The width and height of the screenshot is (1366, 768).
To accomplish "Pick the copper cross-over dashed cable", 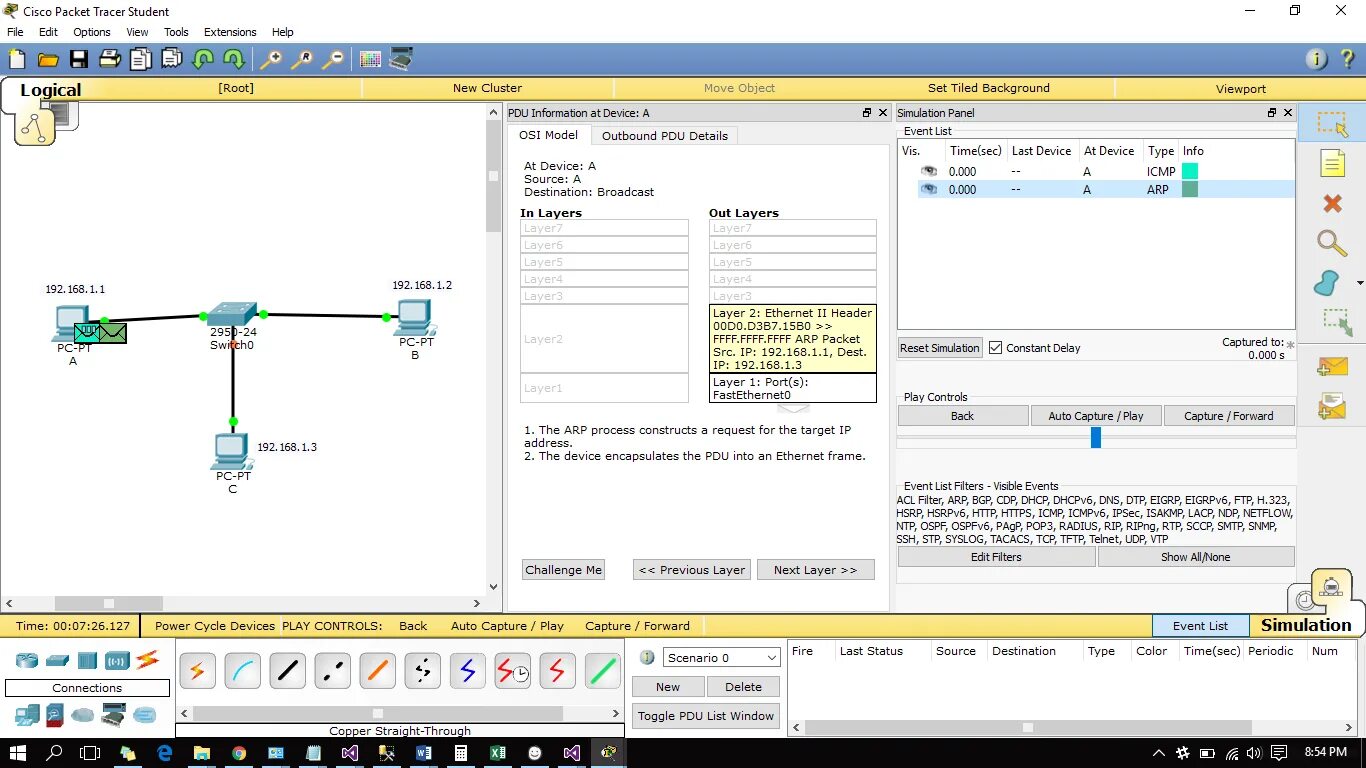I will click(x=332, y=671).
